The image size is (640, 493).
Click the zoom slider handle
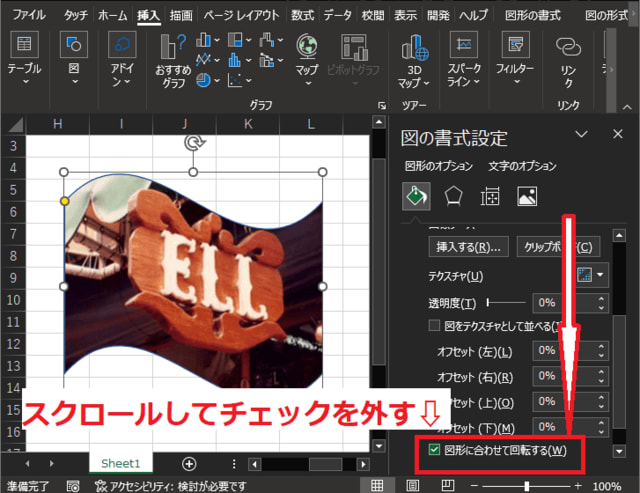pos(527,486)
